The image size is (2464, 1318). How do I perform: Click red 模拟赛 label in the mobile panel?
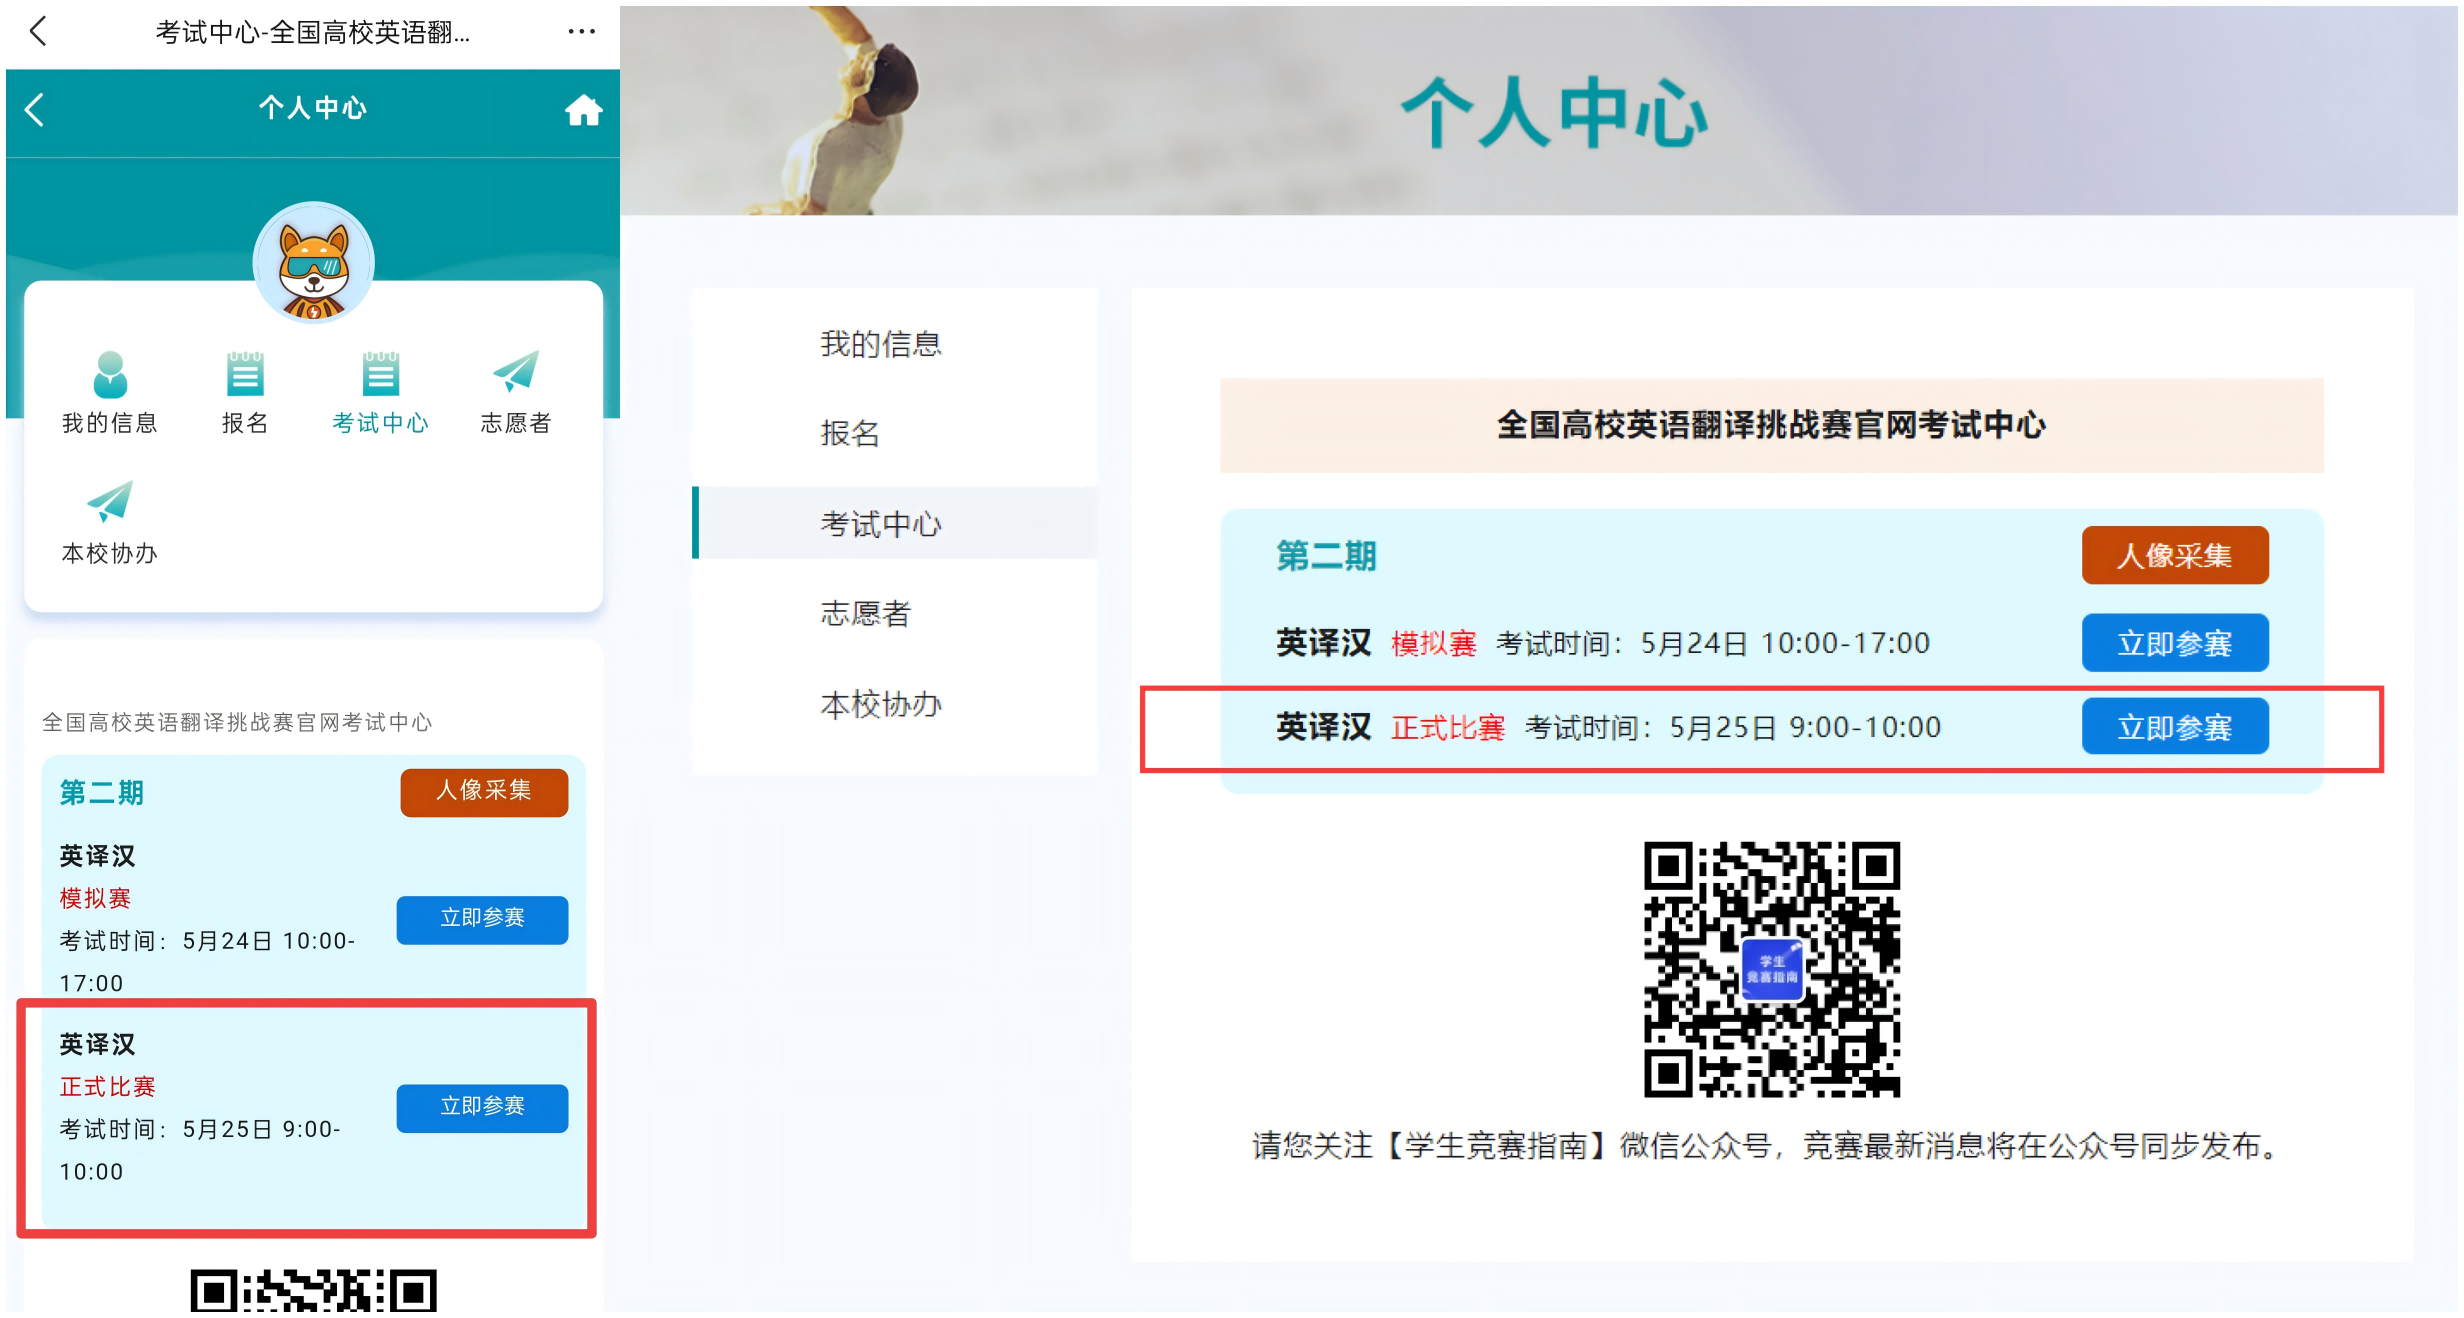click(x=95, y=898)
